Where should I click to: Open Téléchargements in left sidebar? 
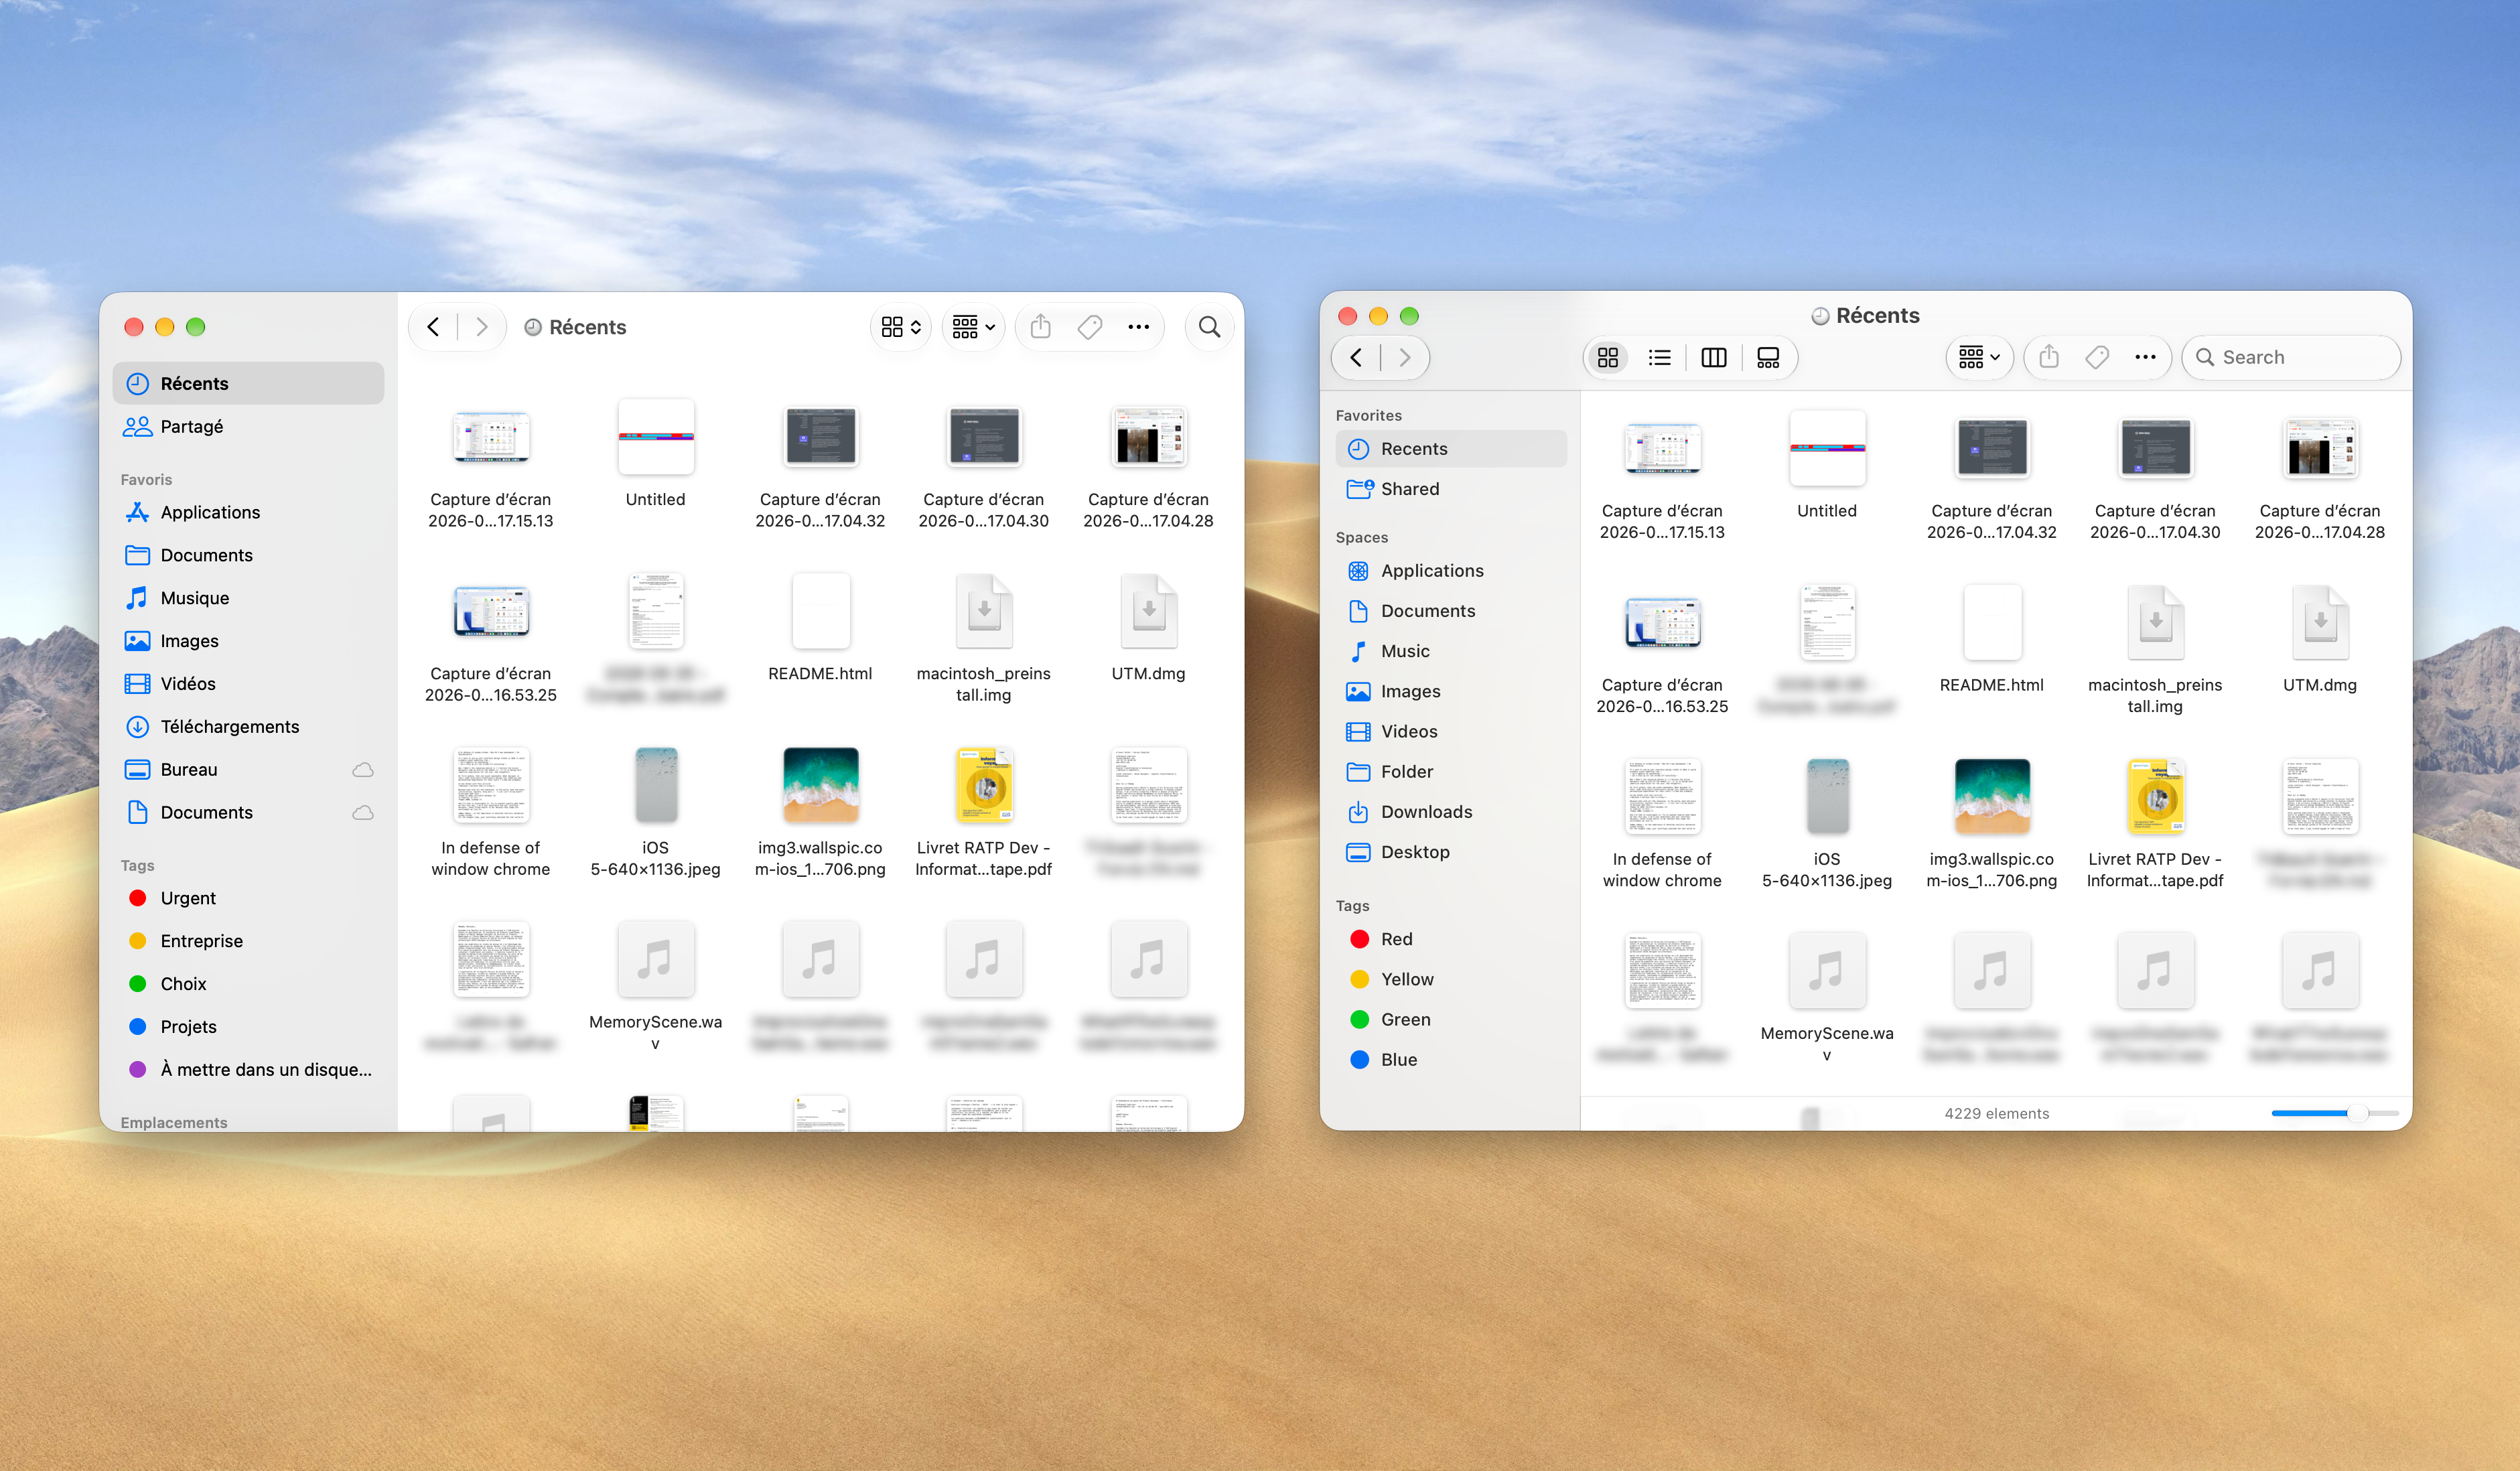(x=248, y=727)
